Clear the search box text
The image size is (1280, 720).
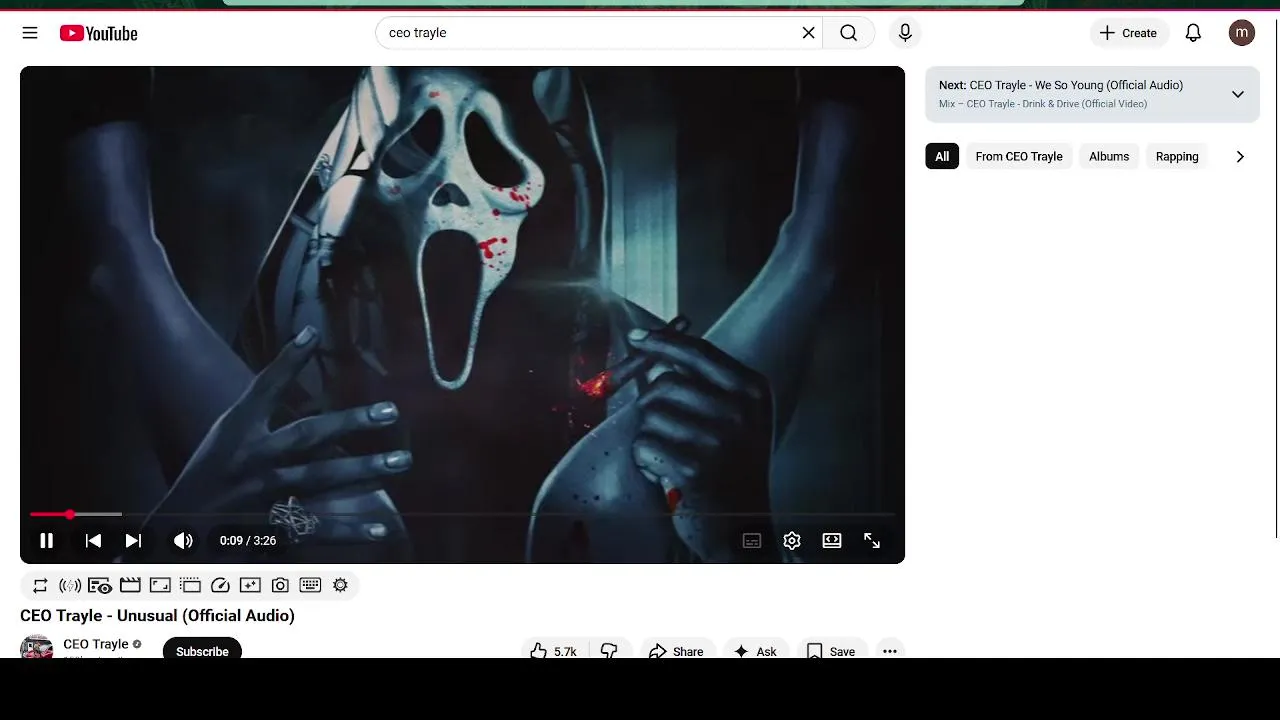(x=808, y=33)
